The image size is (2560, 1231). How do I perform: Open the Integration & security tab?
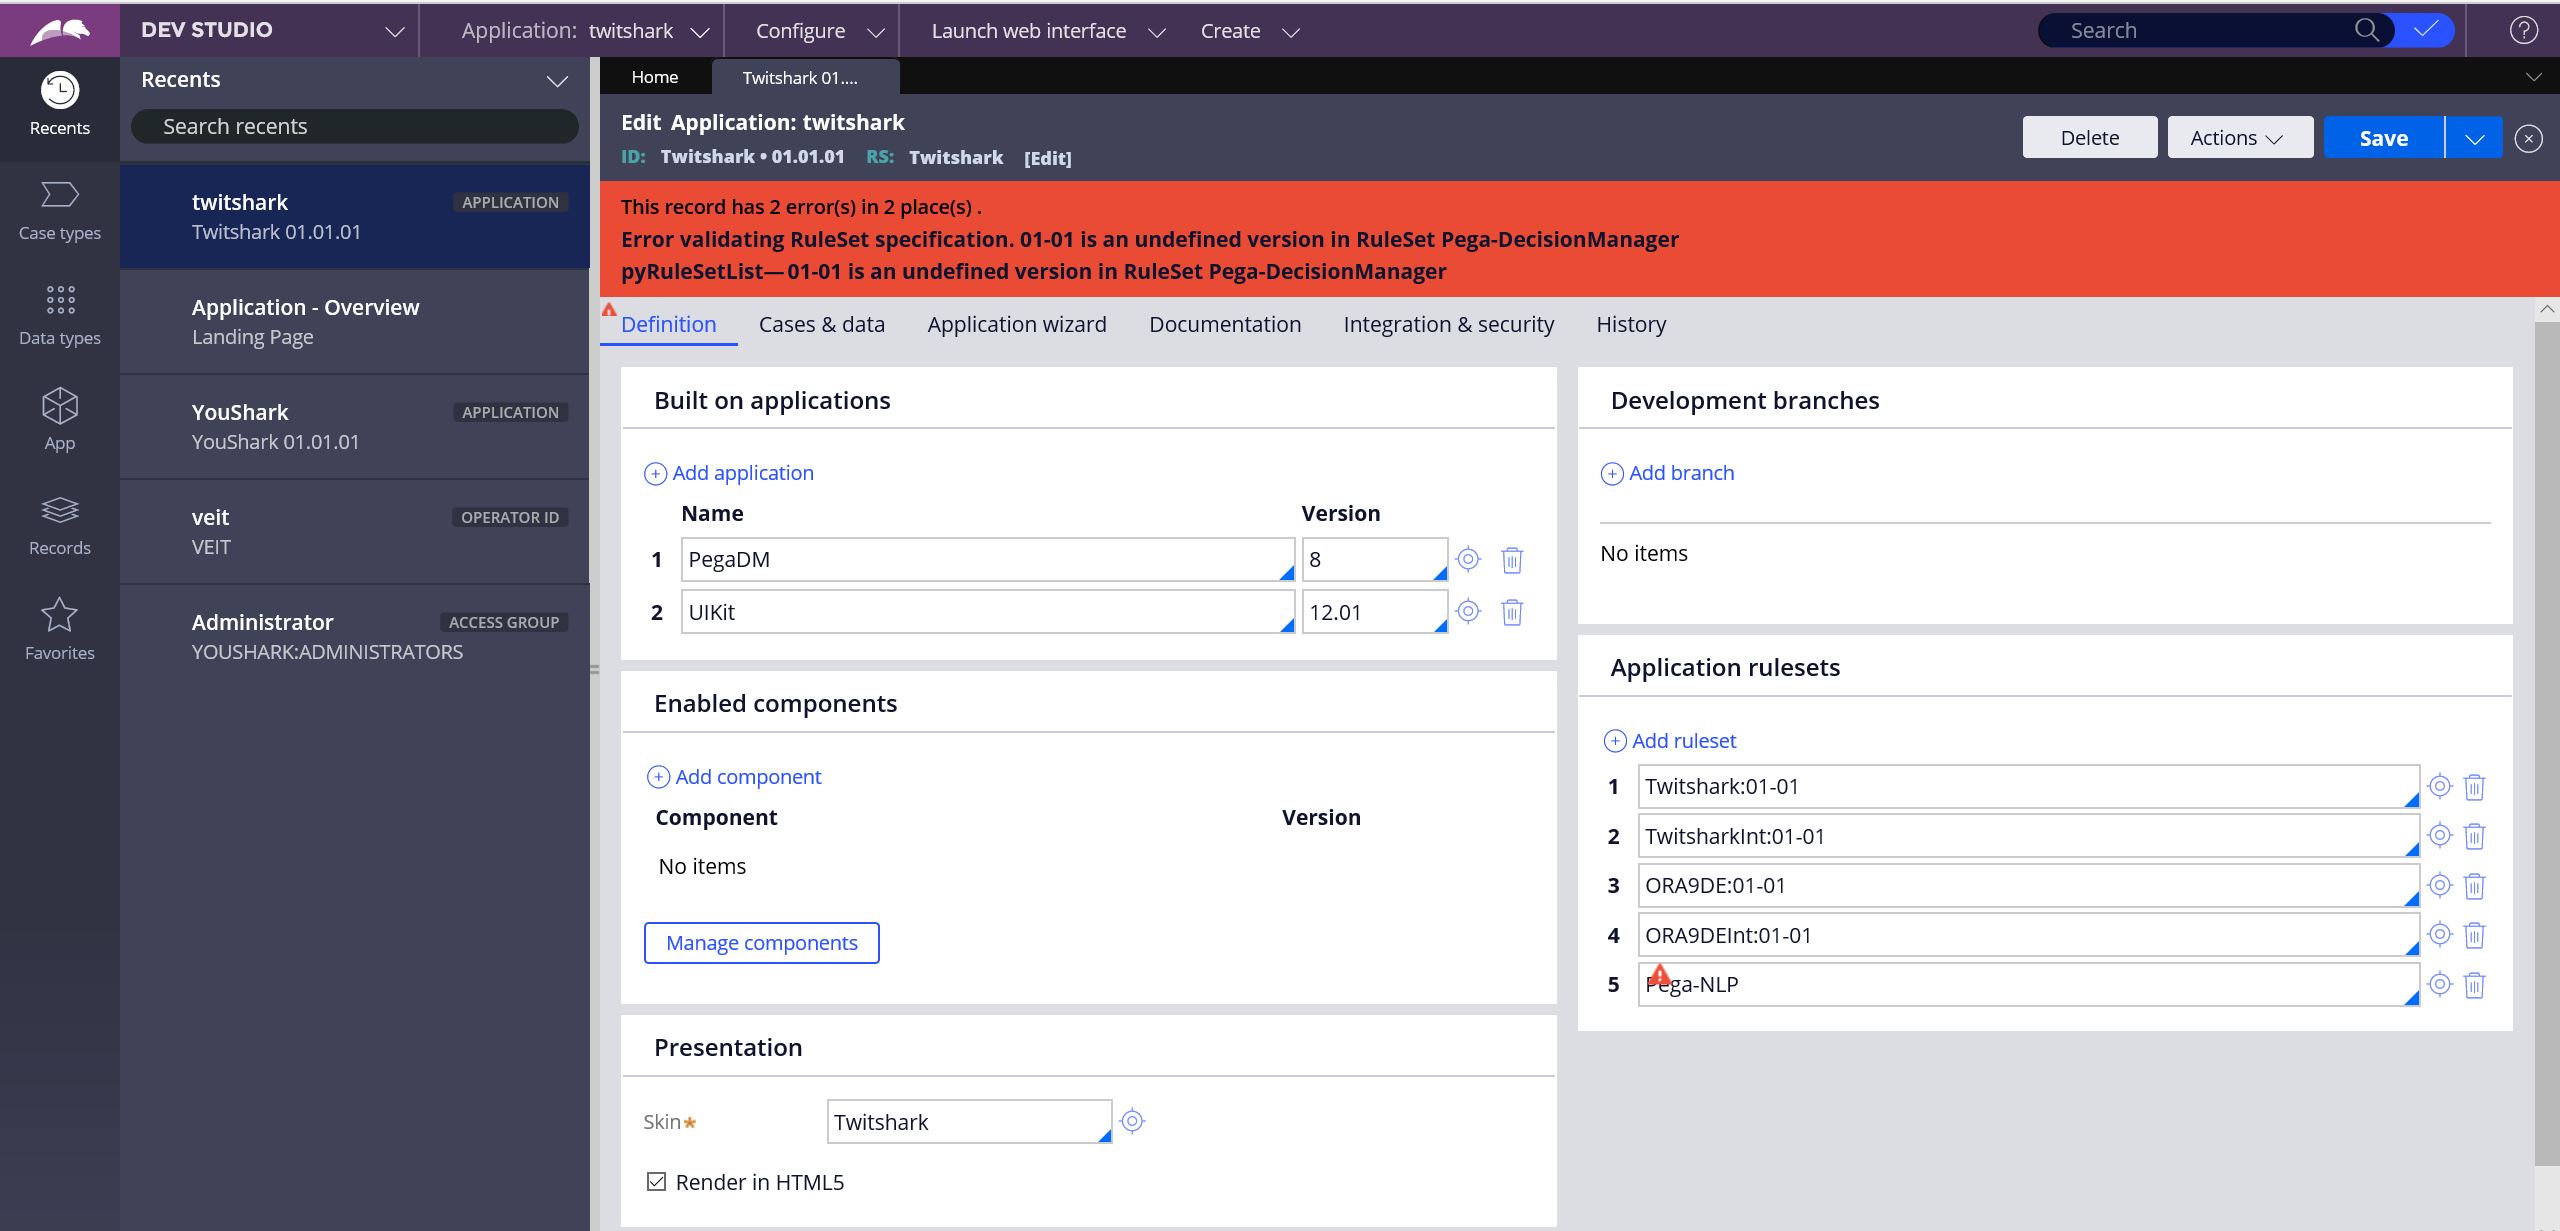[x=1448, y=324]
